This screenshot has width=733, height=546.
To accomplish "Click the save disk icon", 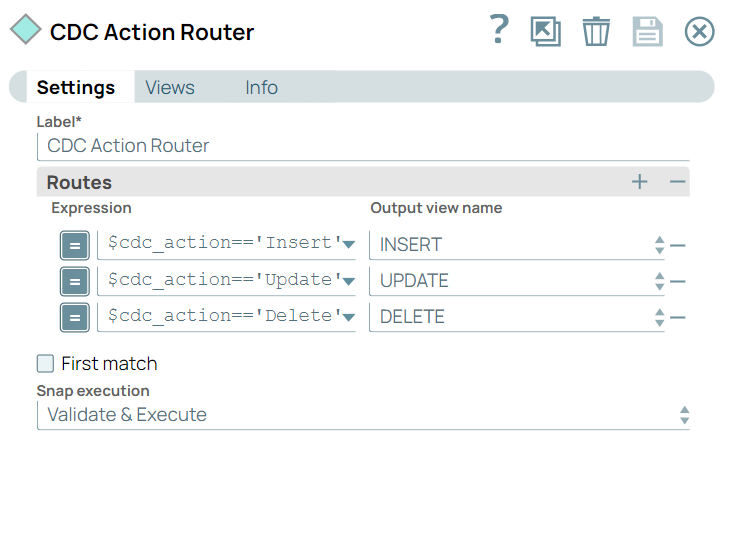I will pyautogui.click(x=647, y=32).
